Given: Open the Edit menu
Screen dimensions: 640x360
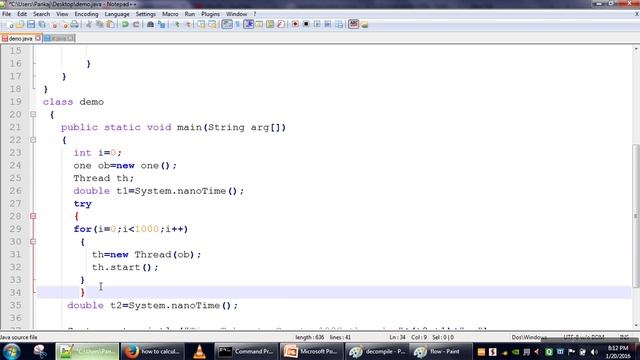Looking at the screenshot, I should coord(22,14).
